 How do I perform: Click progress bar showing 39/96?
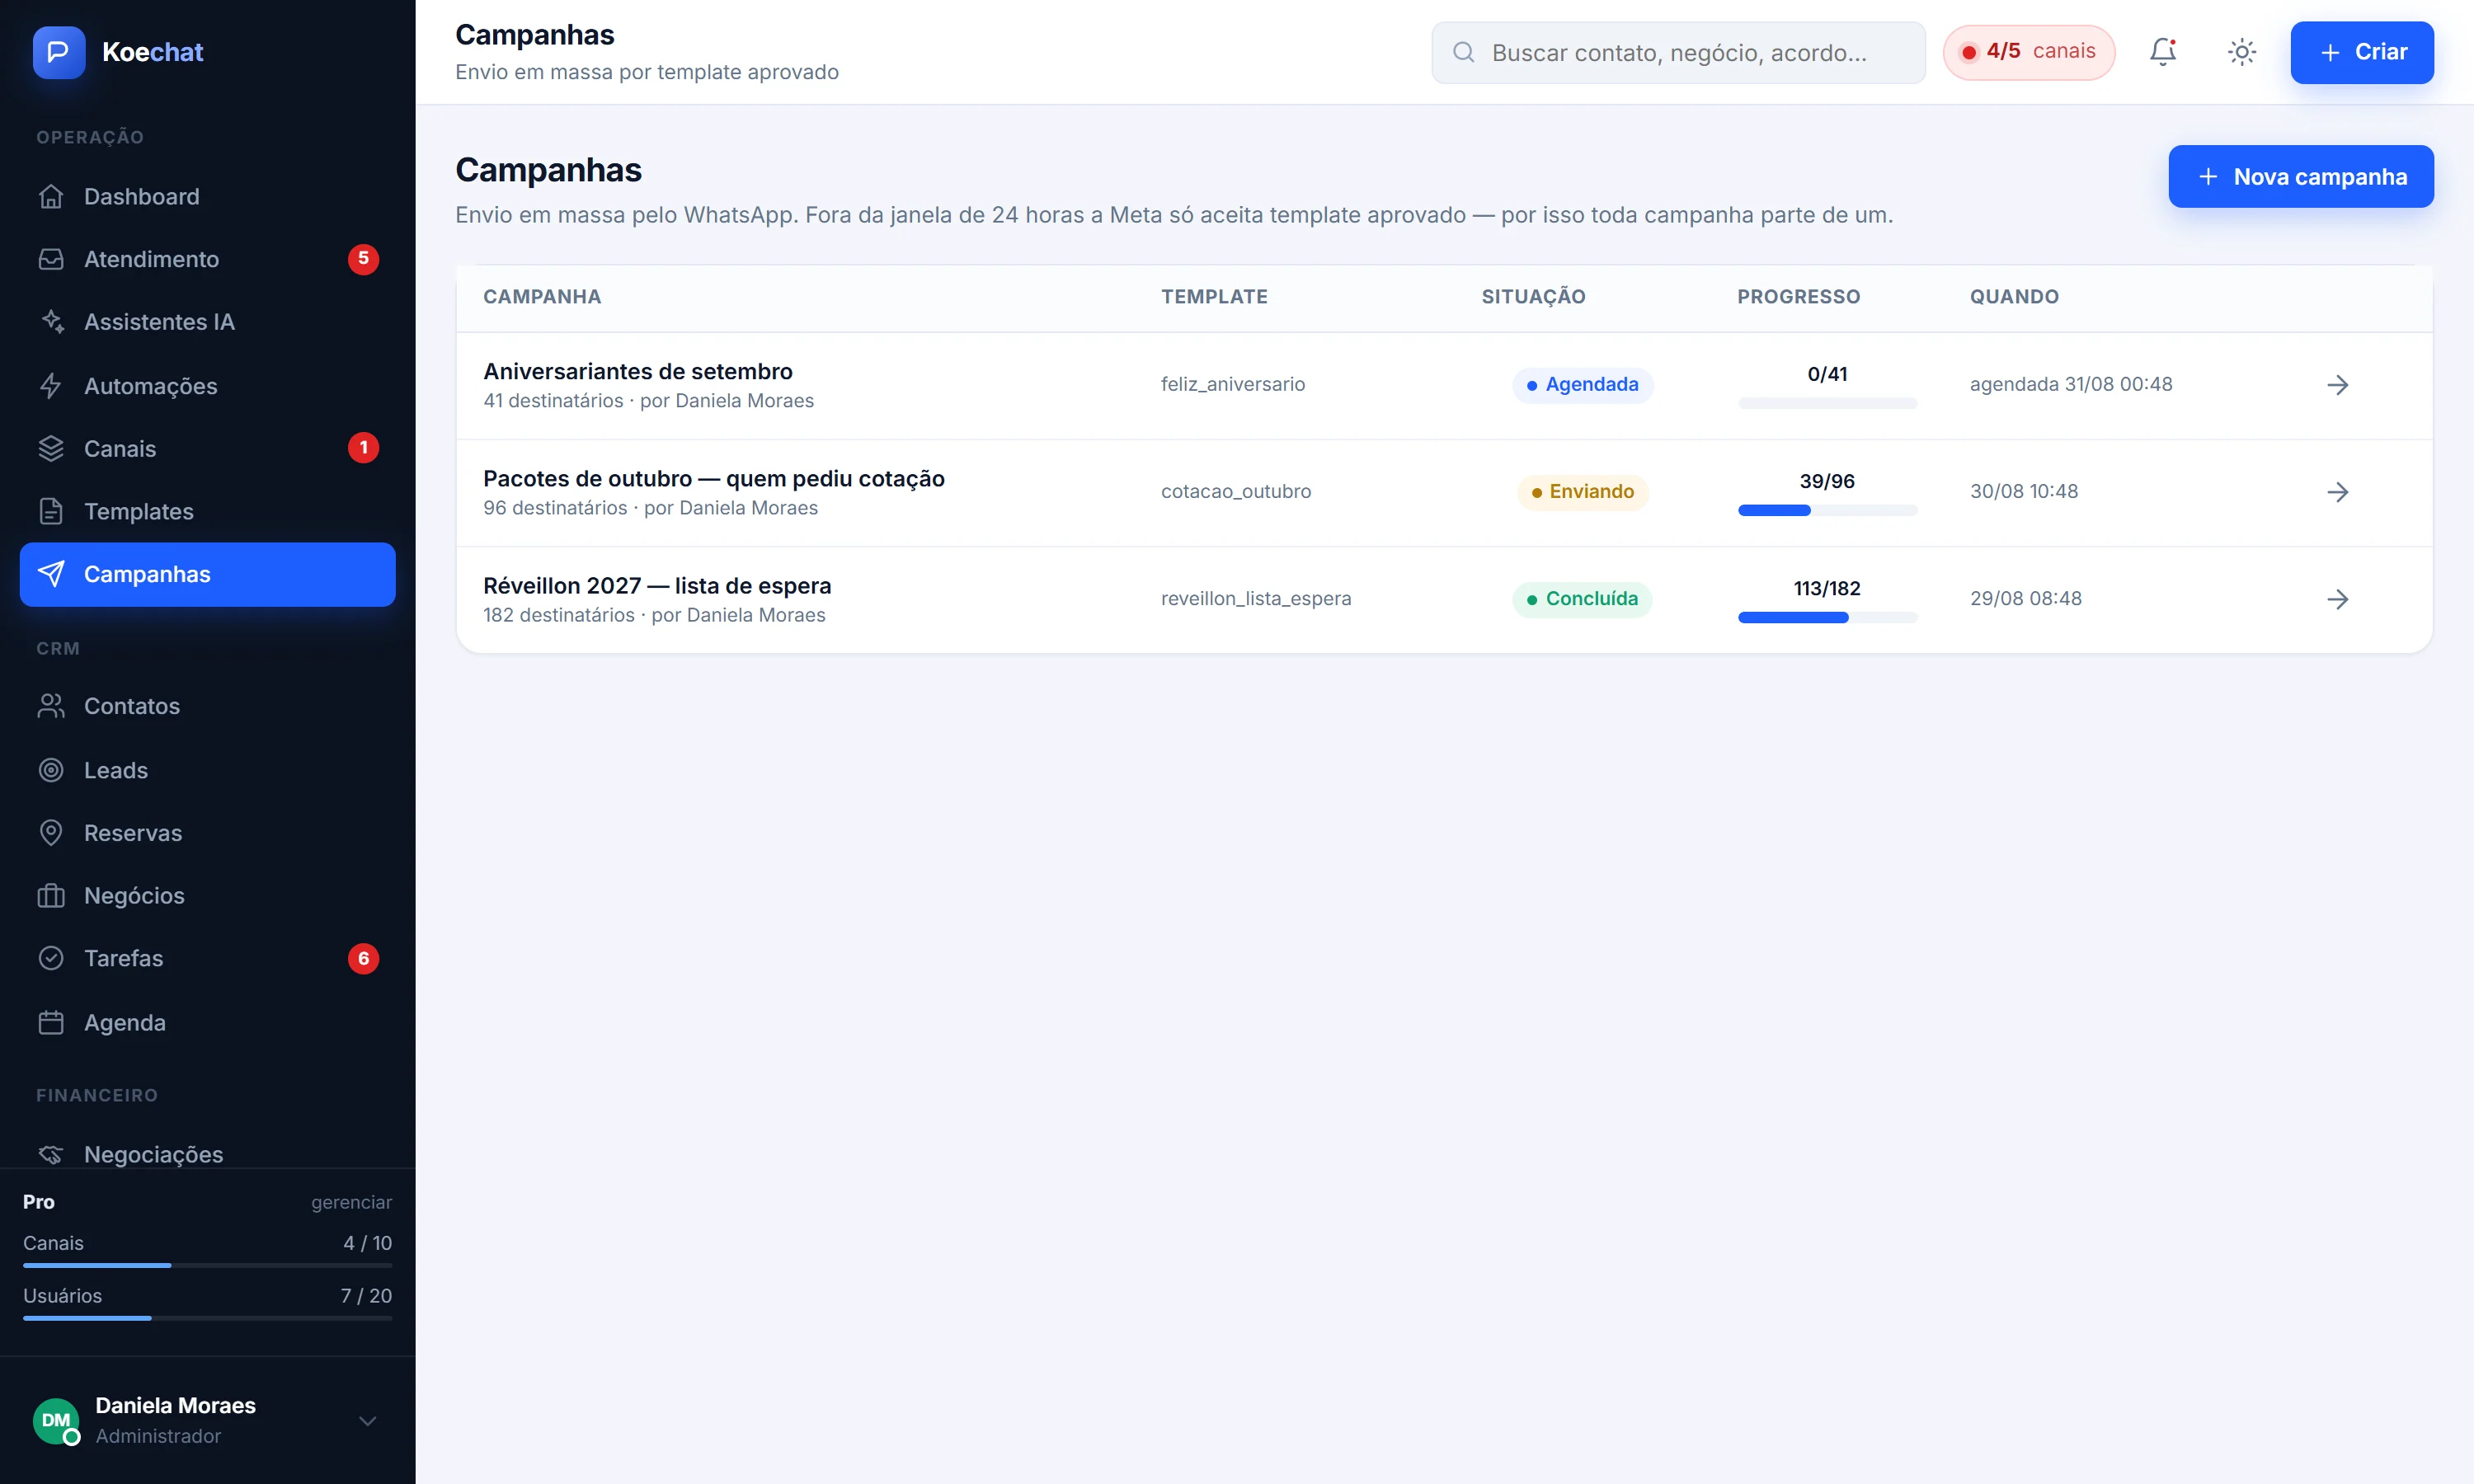(1827, 510)
